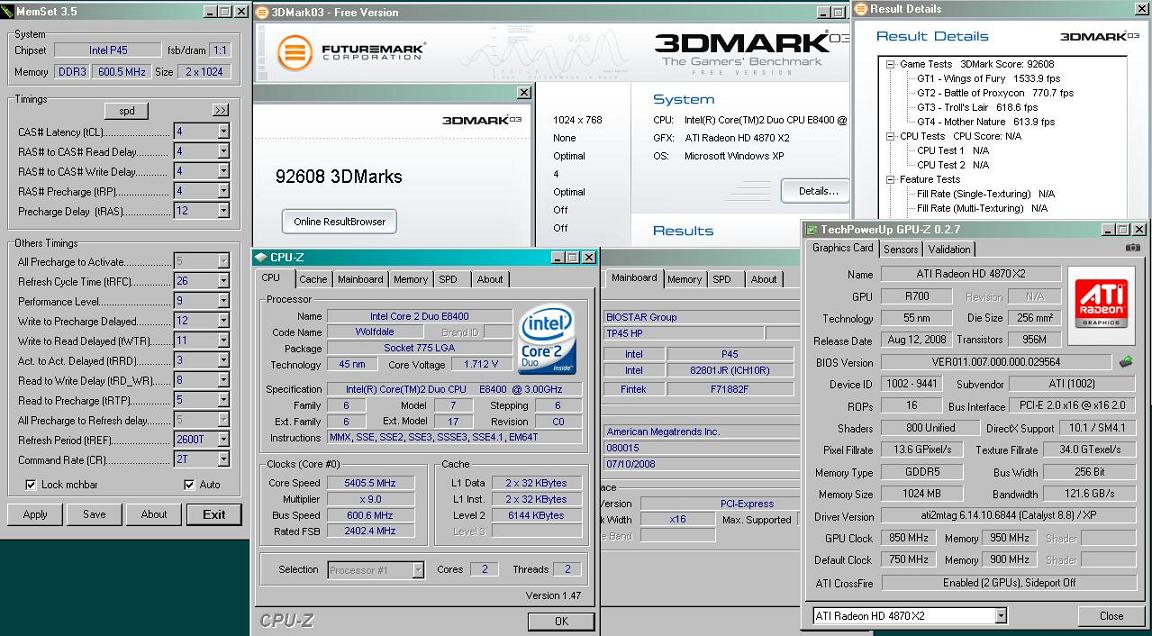This screenshot has width=1152, height=636.
Task: Click the GPU-Z screenshot camera icon
Action: click(x=1133, y=248)
